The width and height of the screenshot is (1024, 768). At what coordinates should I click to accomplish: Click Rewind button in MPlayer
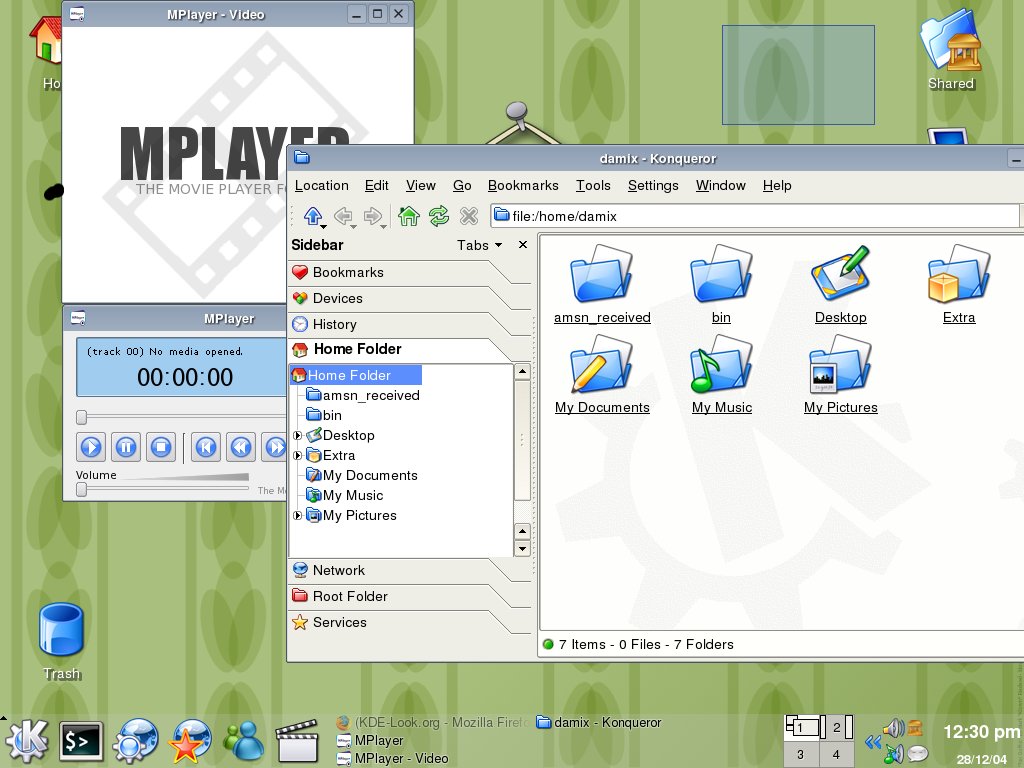241,447
